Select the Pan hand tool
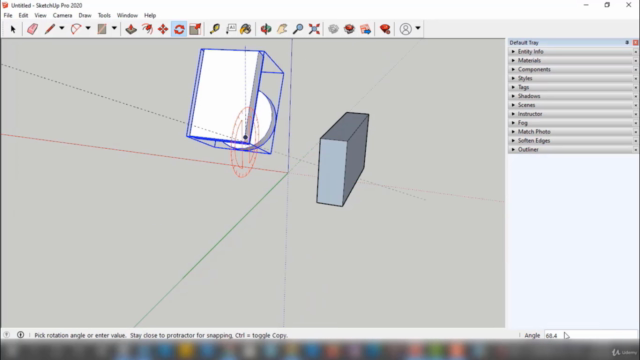 tap(282, 29)
